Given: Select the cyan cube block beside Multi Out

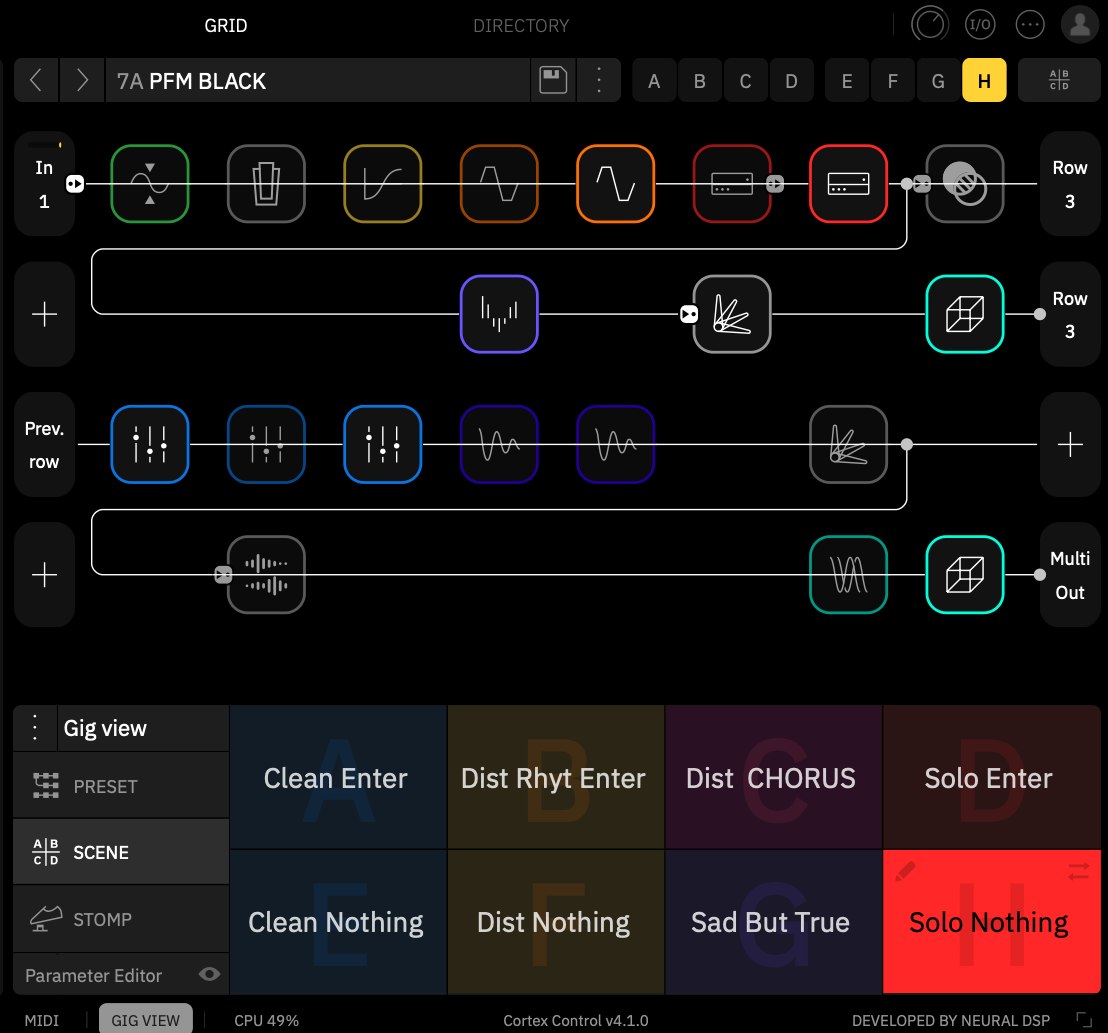Looking at the screenshot, I should coord(965,574).
